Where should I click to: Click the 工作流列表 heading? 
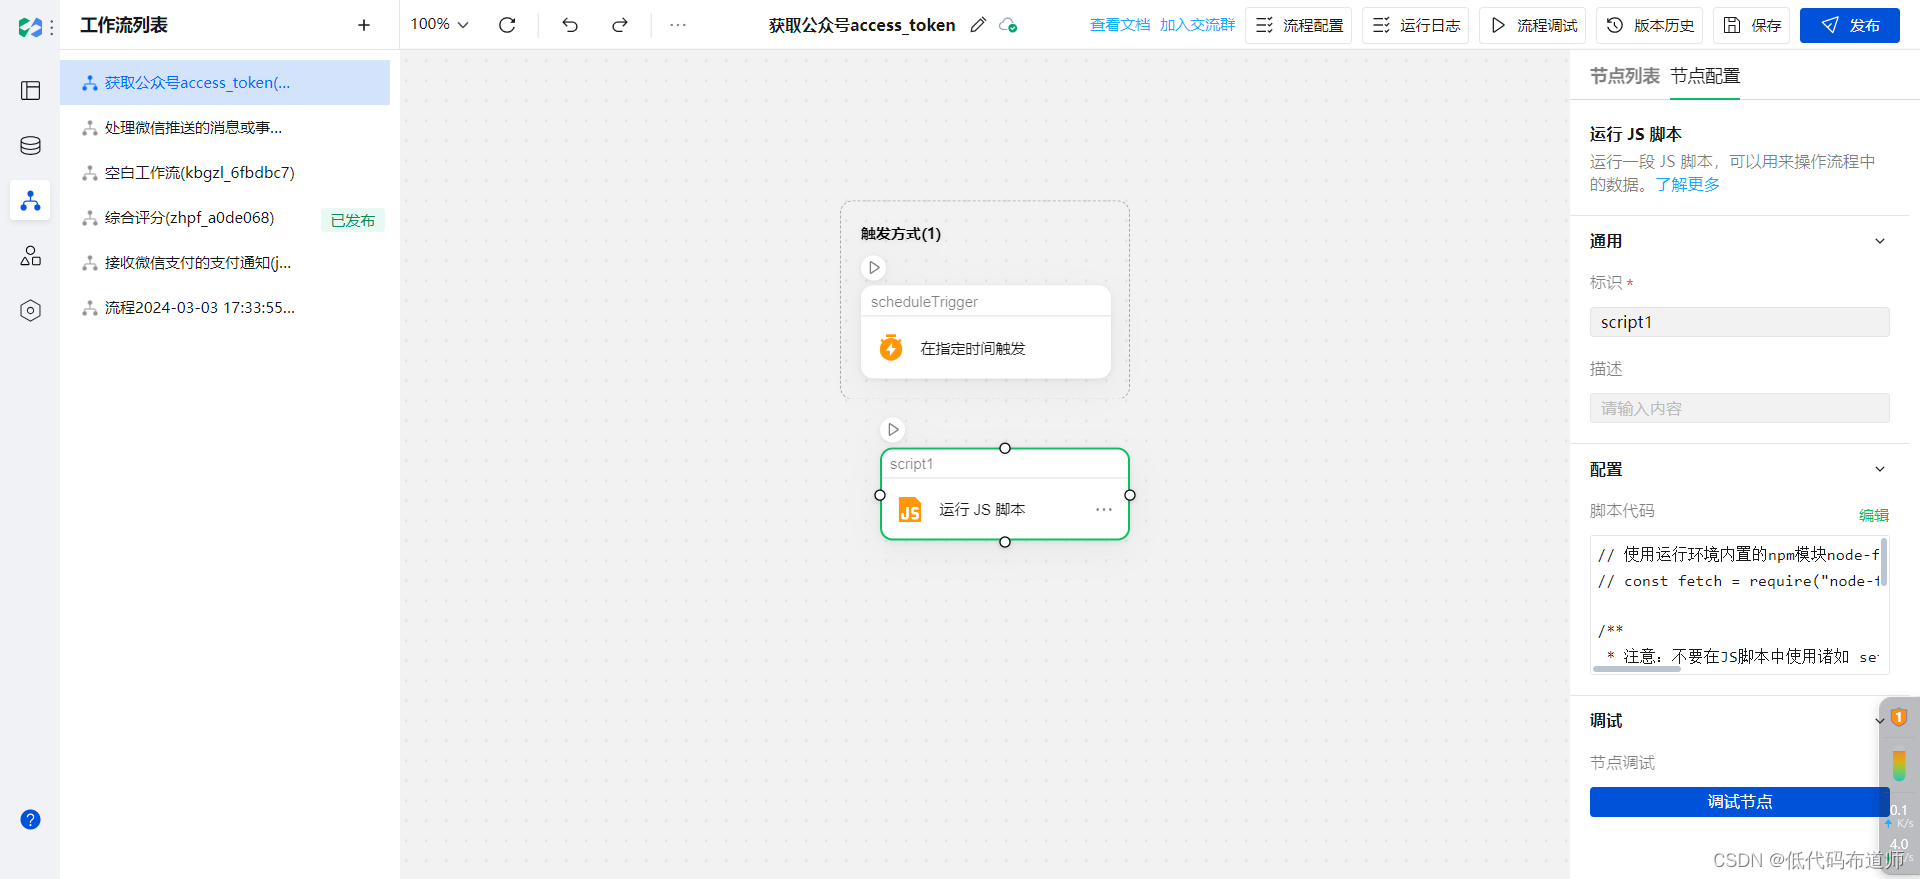click(124, 25)
